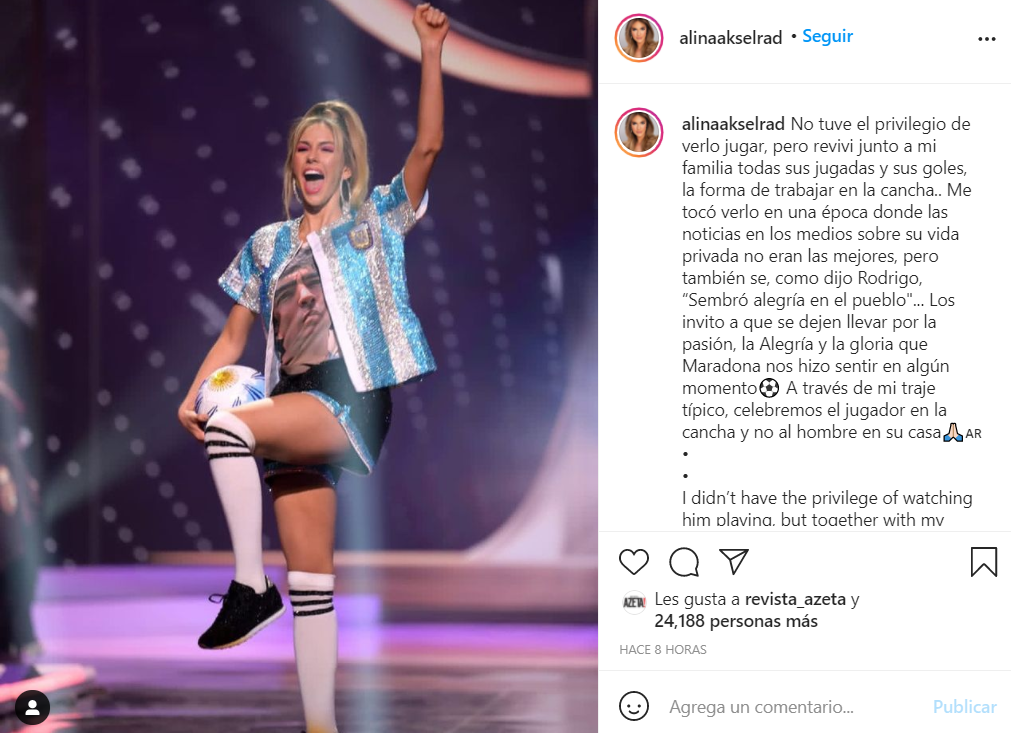Click the HACE 8 HORAS timestamp

click(x=663, y=650)
